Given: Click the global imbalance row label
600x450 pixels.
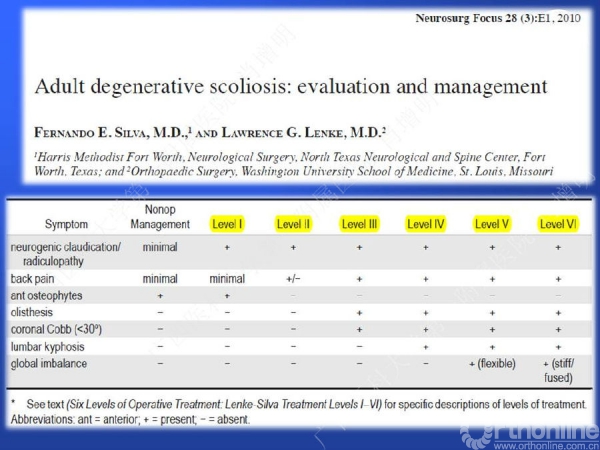Looking at the screenshot, I should pyautogui.click(x=49, y=364).
